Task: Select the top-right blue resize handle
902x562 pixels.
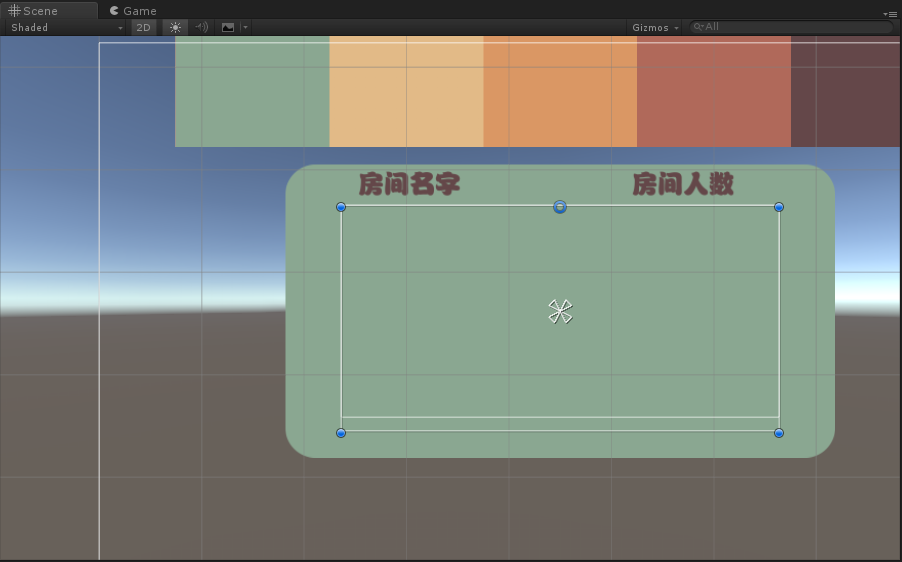Action: 779,207
